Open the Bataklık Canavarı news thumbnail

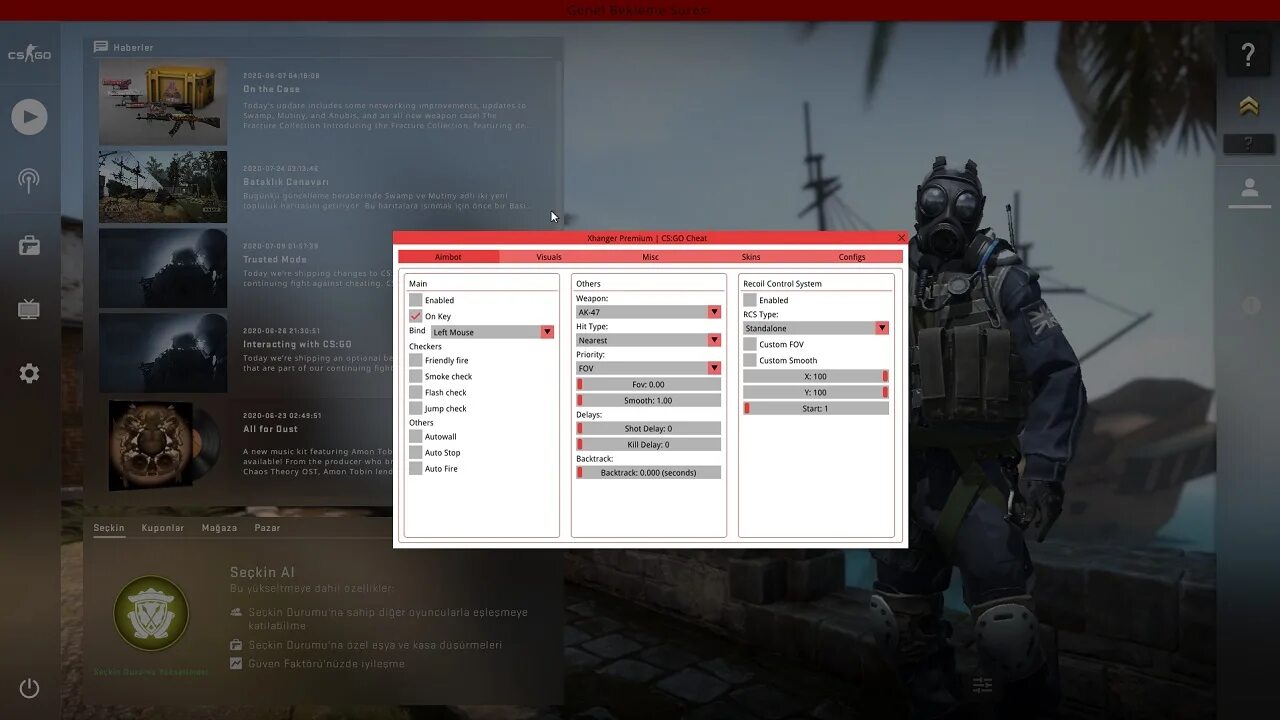click(x=163, y=187)
